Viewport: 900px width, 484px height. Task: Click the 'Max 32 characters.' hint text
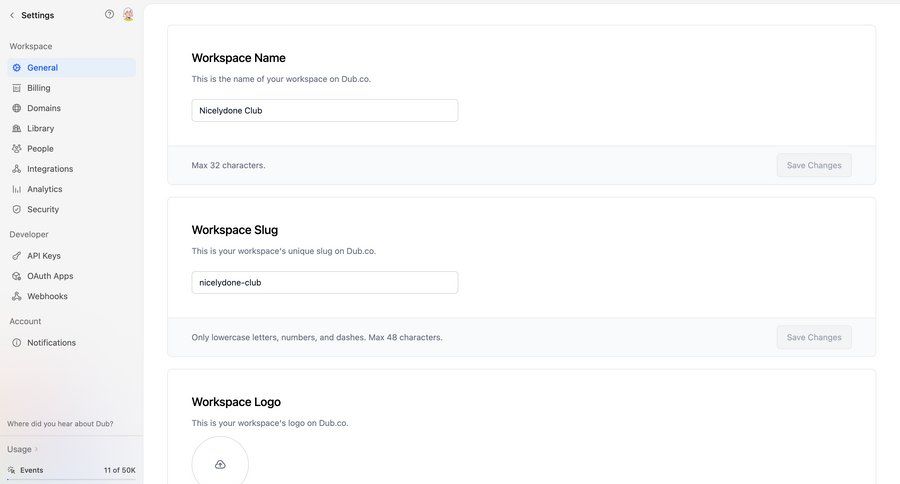(x=228, y=165)
